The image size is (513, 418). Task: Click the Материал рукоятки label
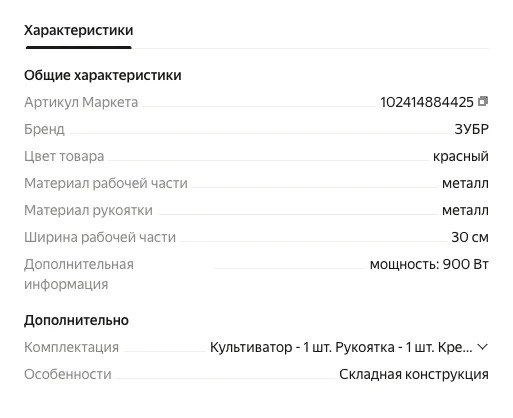point(88,210)
